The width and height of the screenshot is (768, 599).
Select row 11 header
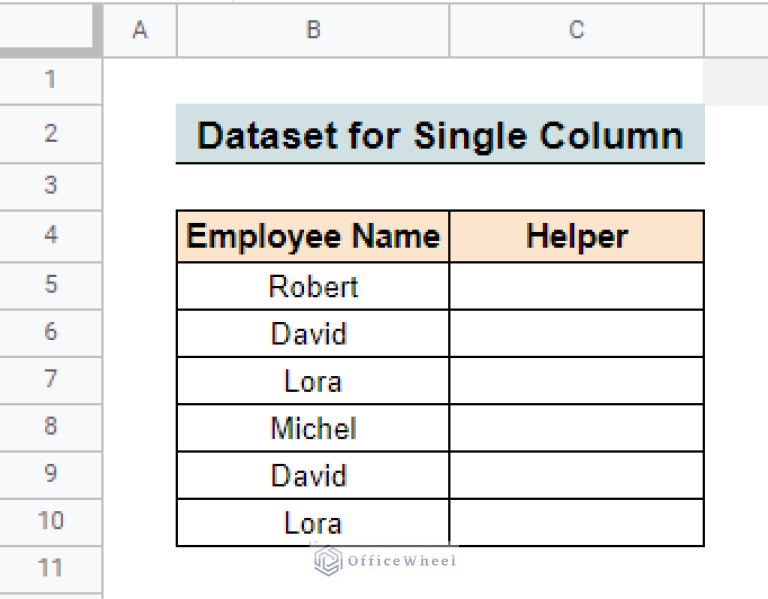click(x=51, y=570)
